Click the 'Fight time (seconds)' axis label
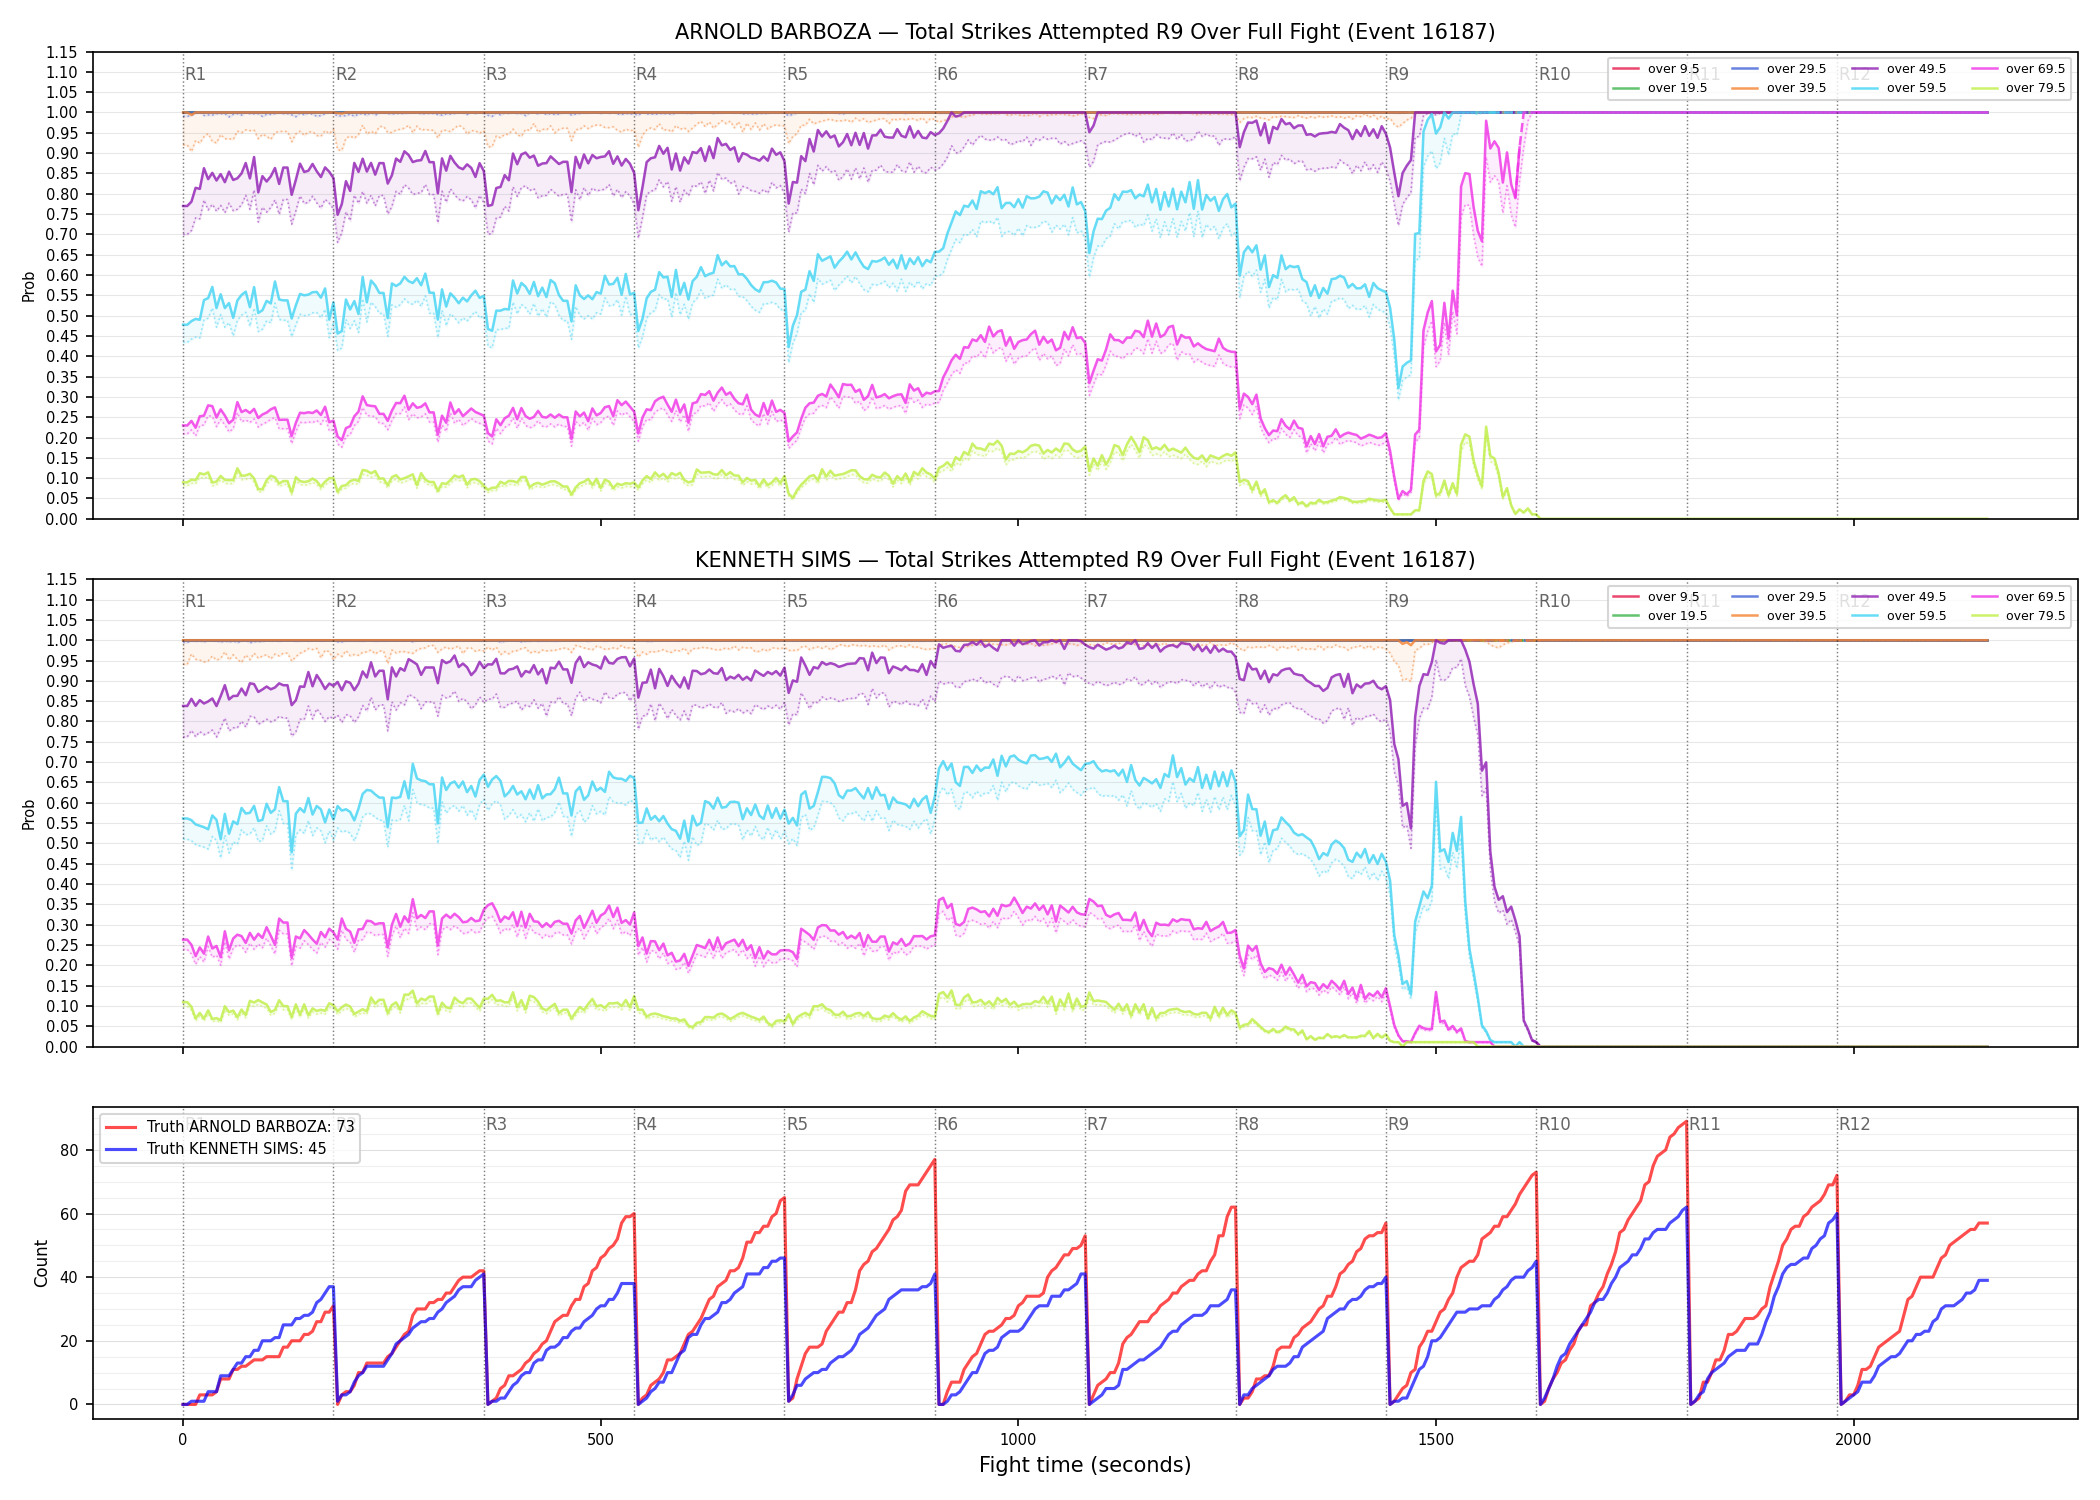 1085,1465
